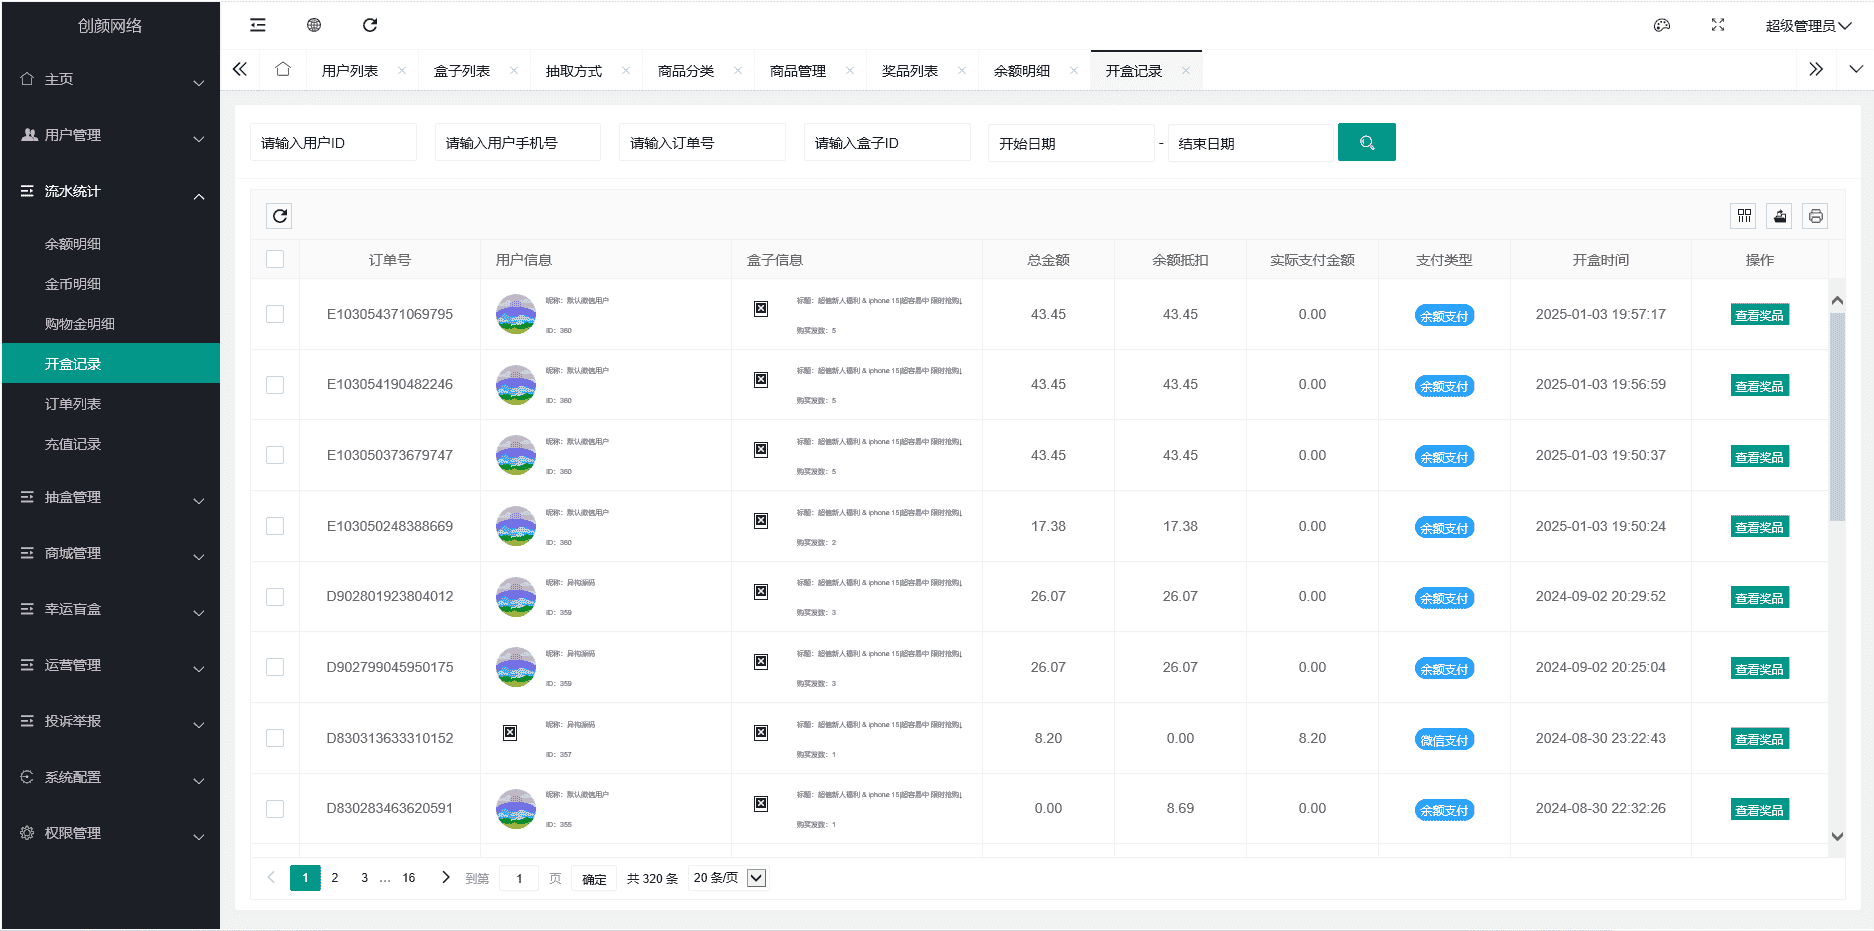Open the 20 条/页 page size dropdown
This screenshot has height=931, width=1874.
(728, 878)
